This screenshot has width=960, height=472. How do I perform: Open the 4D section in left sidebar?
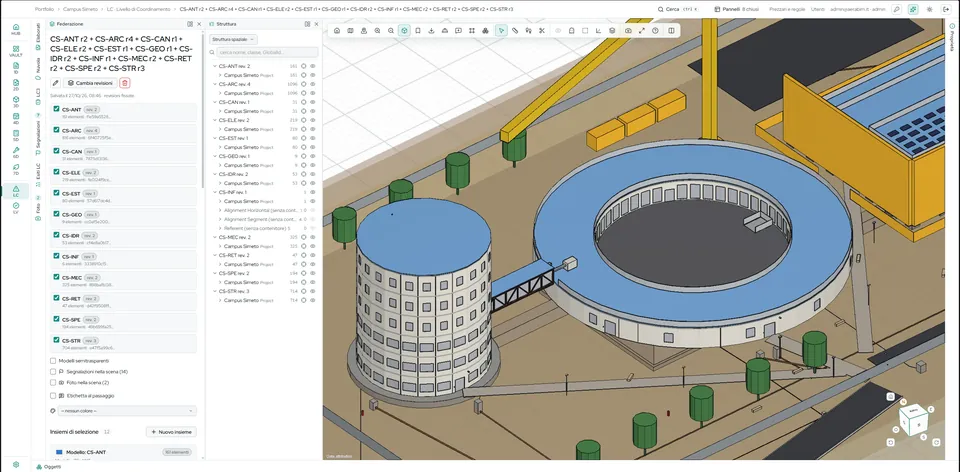[16, 118]
